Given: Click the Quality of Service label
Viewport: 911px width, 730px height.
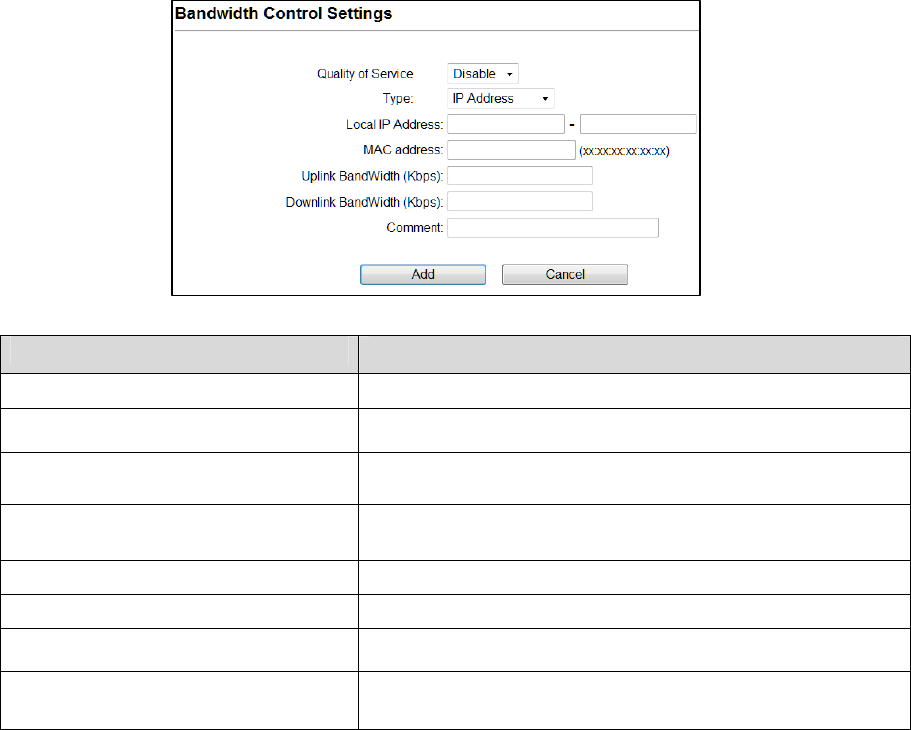Looking at the screenshot, I should point(365,74).
